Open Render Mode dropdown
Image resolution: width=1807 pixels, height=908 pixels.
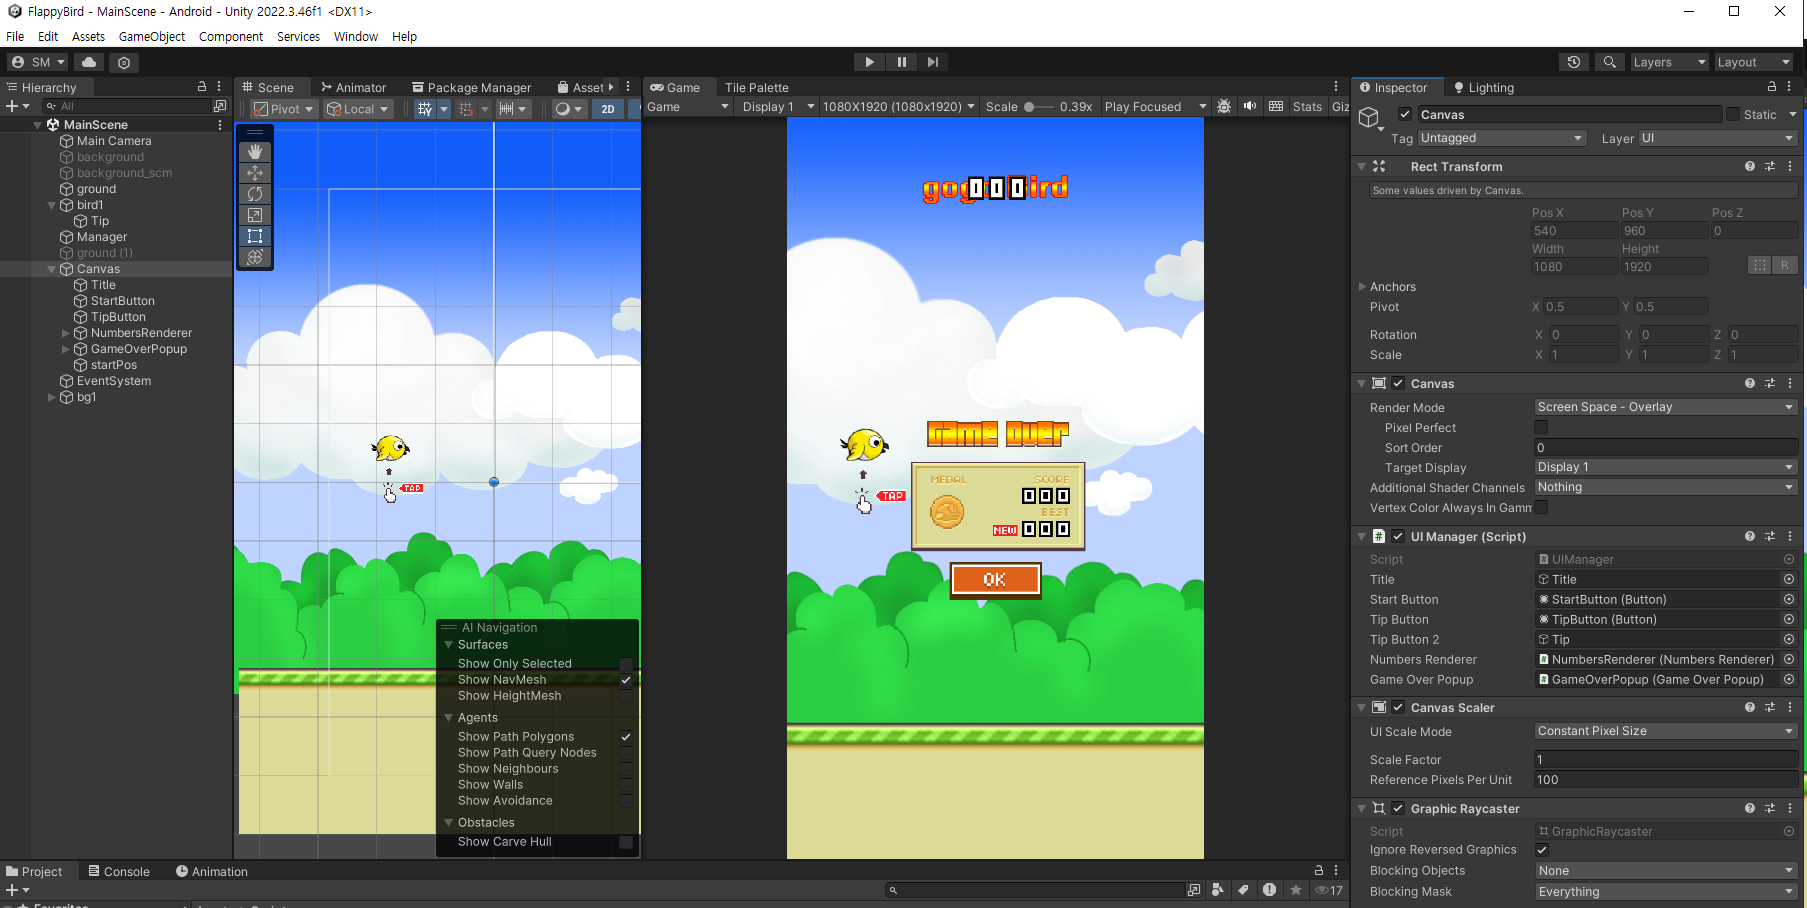tap(1665, 407)
